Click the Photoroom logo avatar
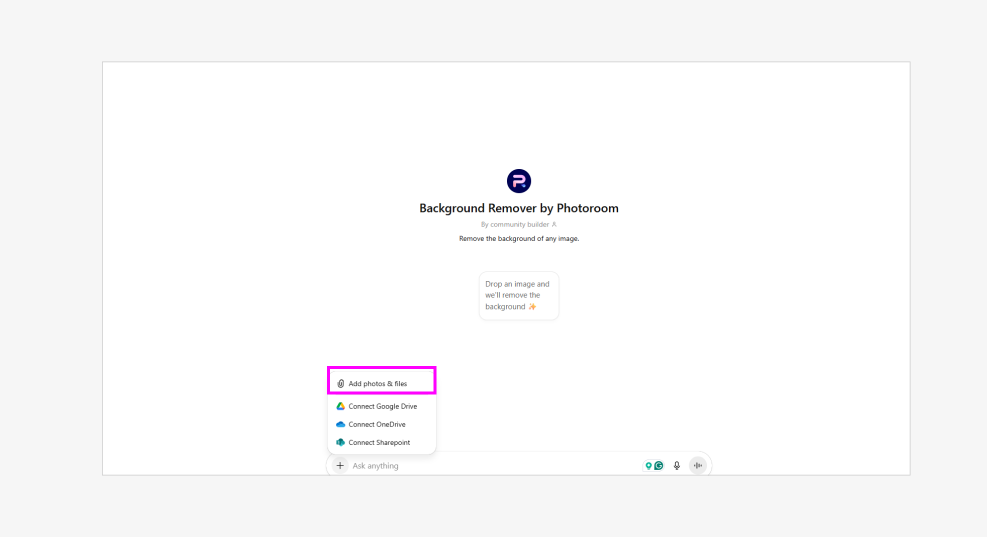Screen dimensions: 987x537 [x=519, y=181]
